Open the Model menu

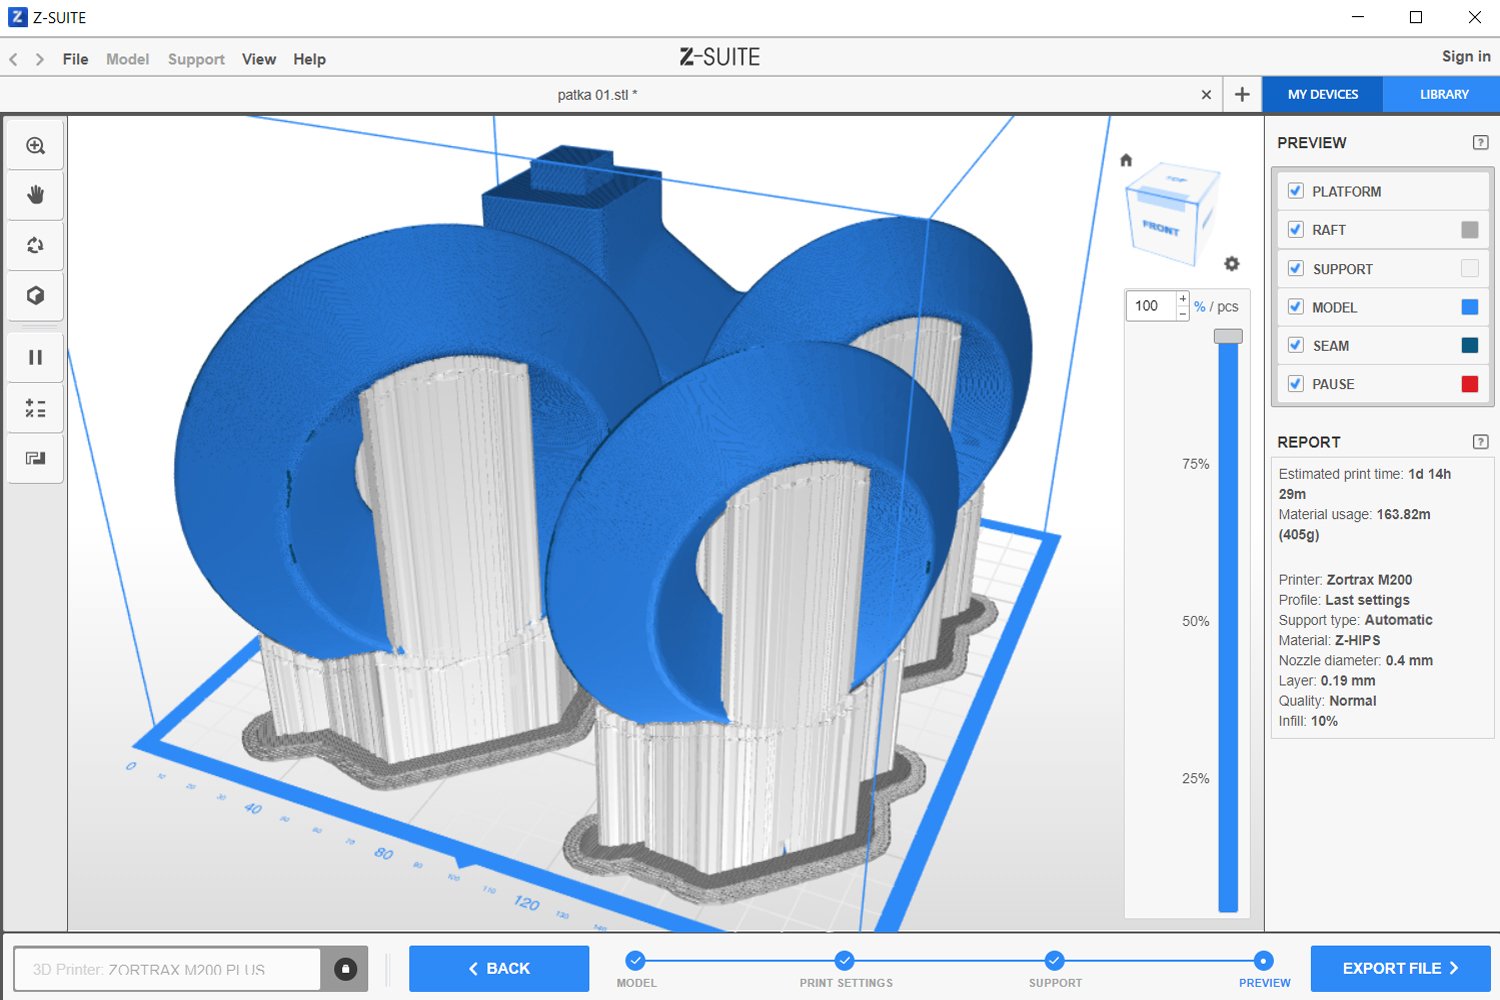(x=128, y=59)
